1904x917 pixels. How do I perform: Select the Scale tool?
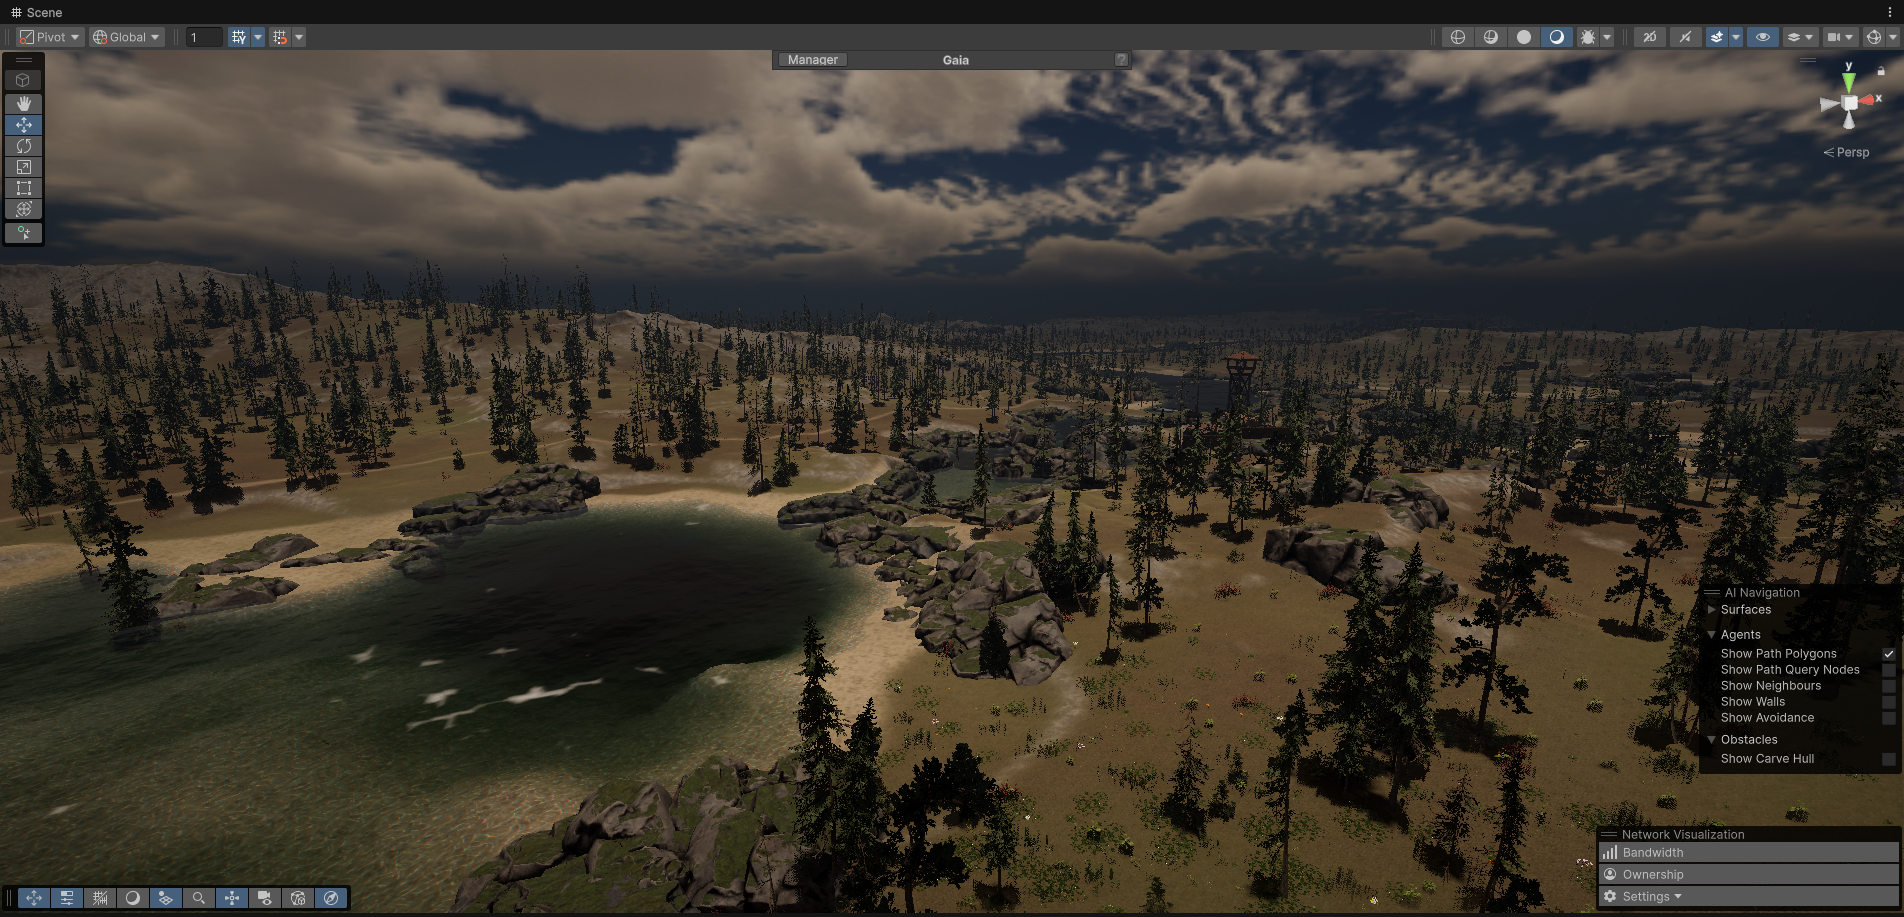pos(24,167)
